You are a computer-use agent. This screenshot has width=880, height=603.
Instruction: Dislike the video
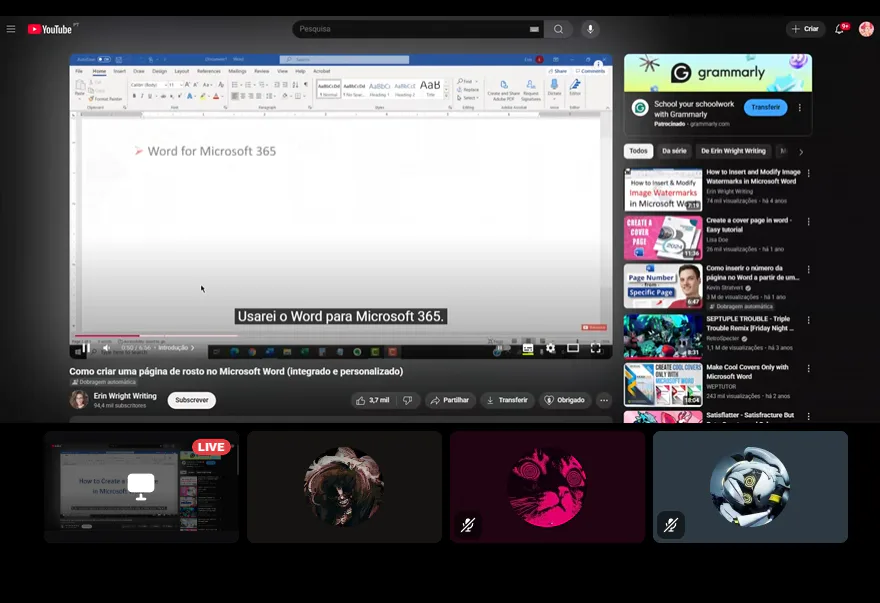408,400
